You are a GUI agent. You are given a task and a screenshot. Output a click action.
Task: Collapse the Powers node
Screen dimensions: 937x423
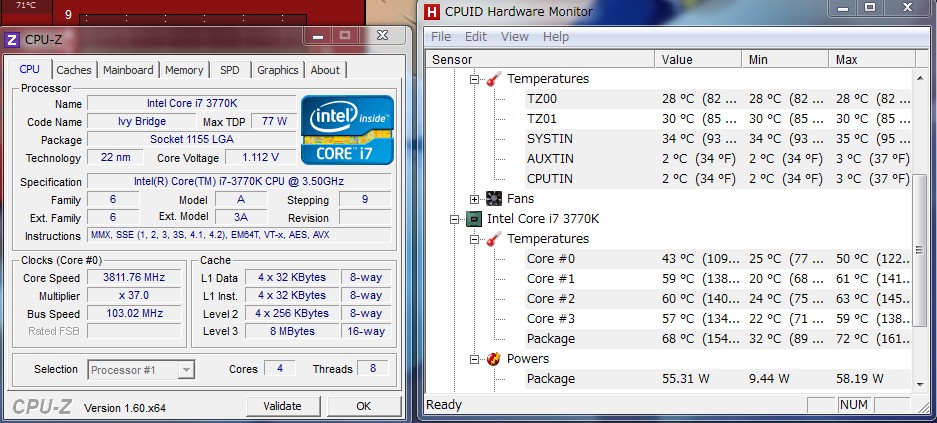474,359
